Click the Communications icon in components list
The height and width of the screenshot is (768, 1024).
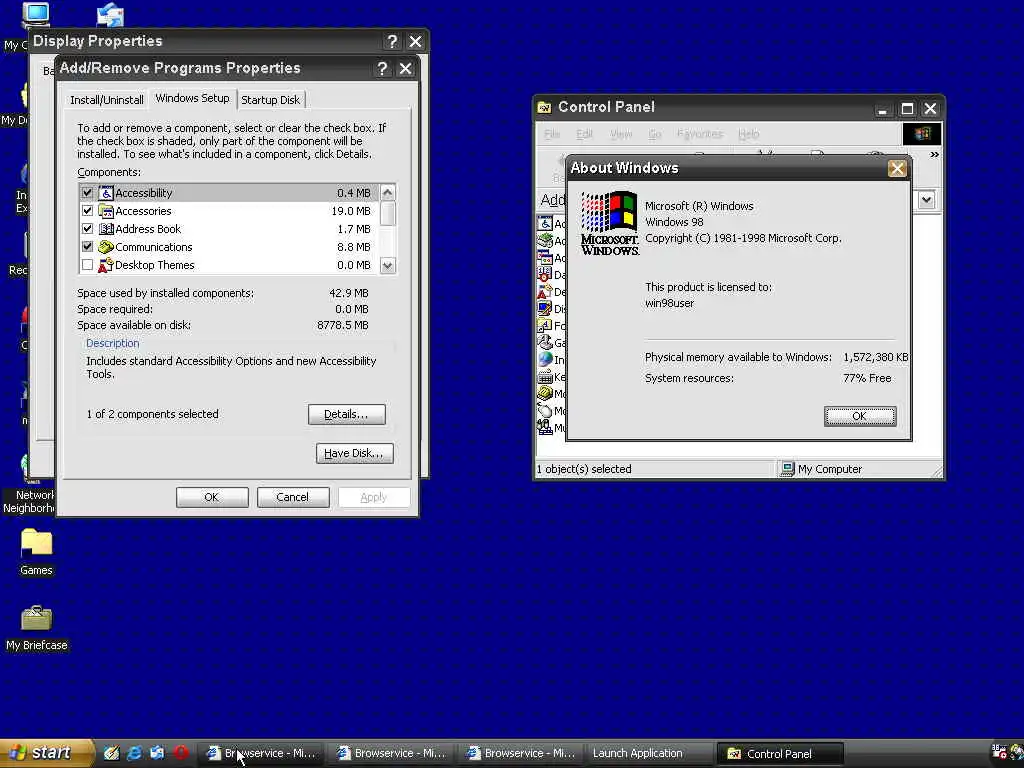[x=106, y=247]
